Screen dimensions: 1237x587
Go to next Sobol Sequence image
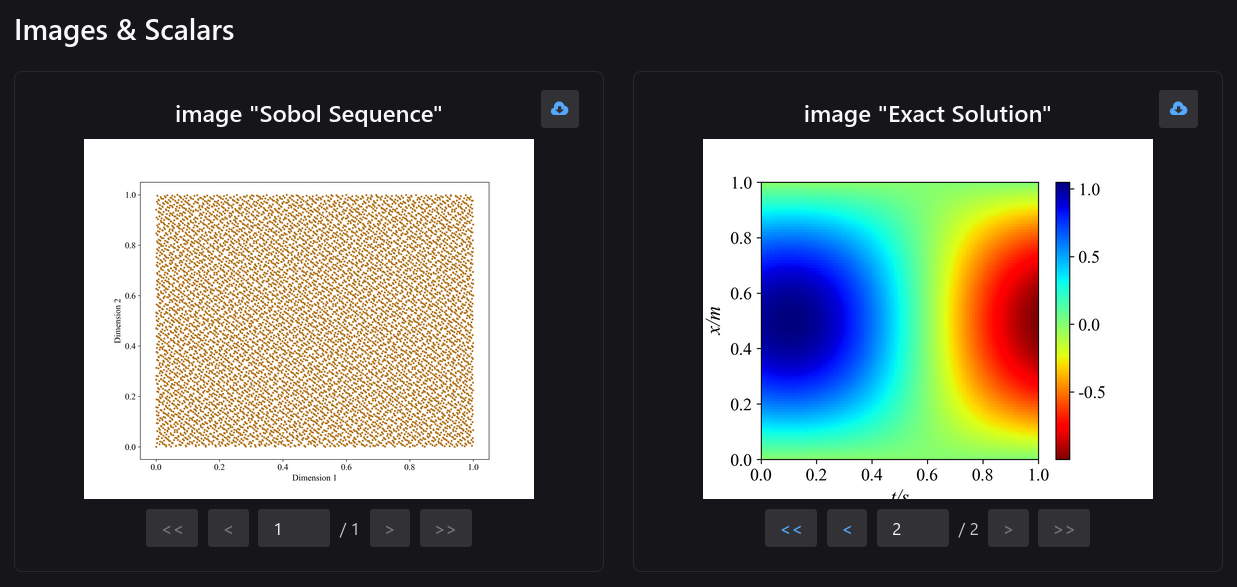[x=390, y=528]
